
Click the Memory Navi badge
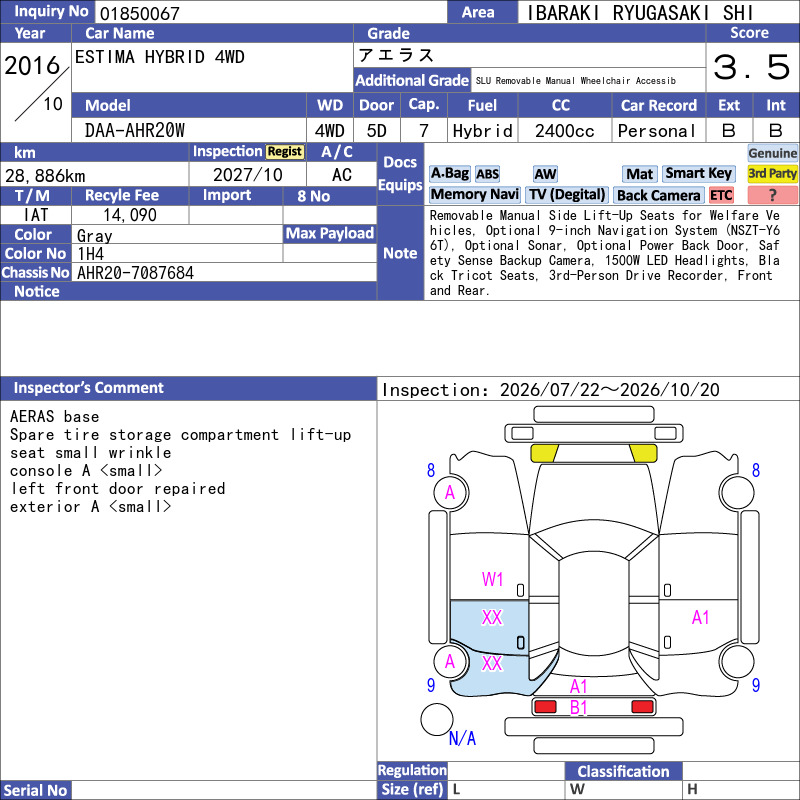tap(474, 194)
